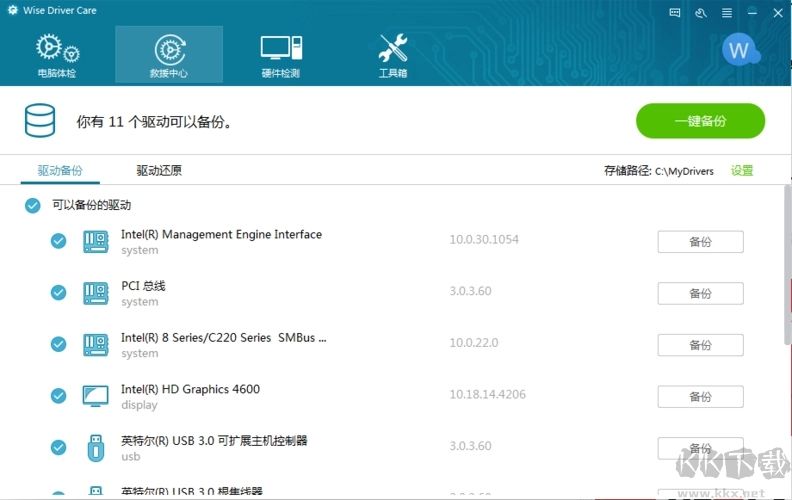Uncheck Intel Management Engine Interface driver
792x500 pixels.
click(x=59, y=241)
